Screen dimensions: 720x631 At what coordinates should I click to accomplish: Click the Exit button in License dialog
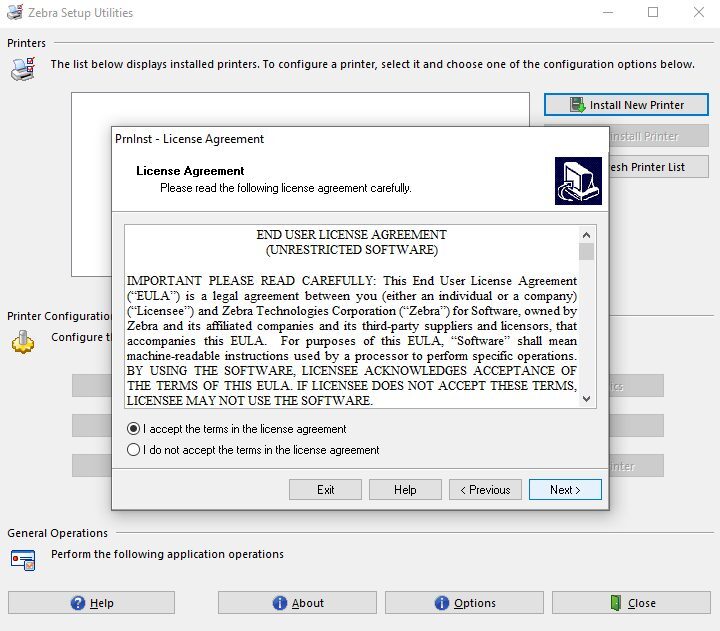pyautogui.click(x=326, y=490)
